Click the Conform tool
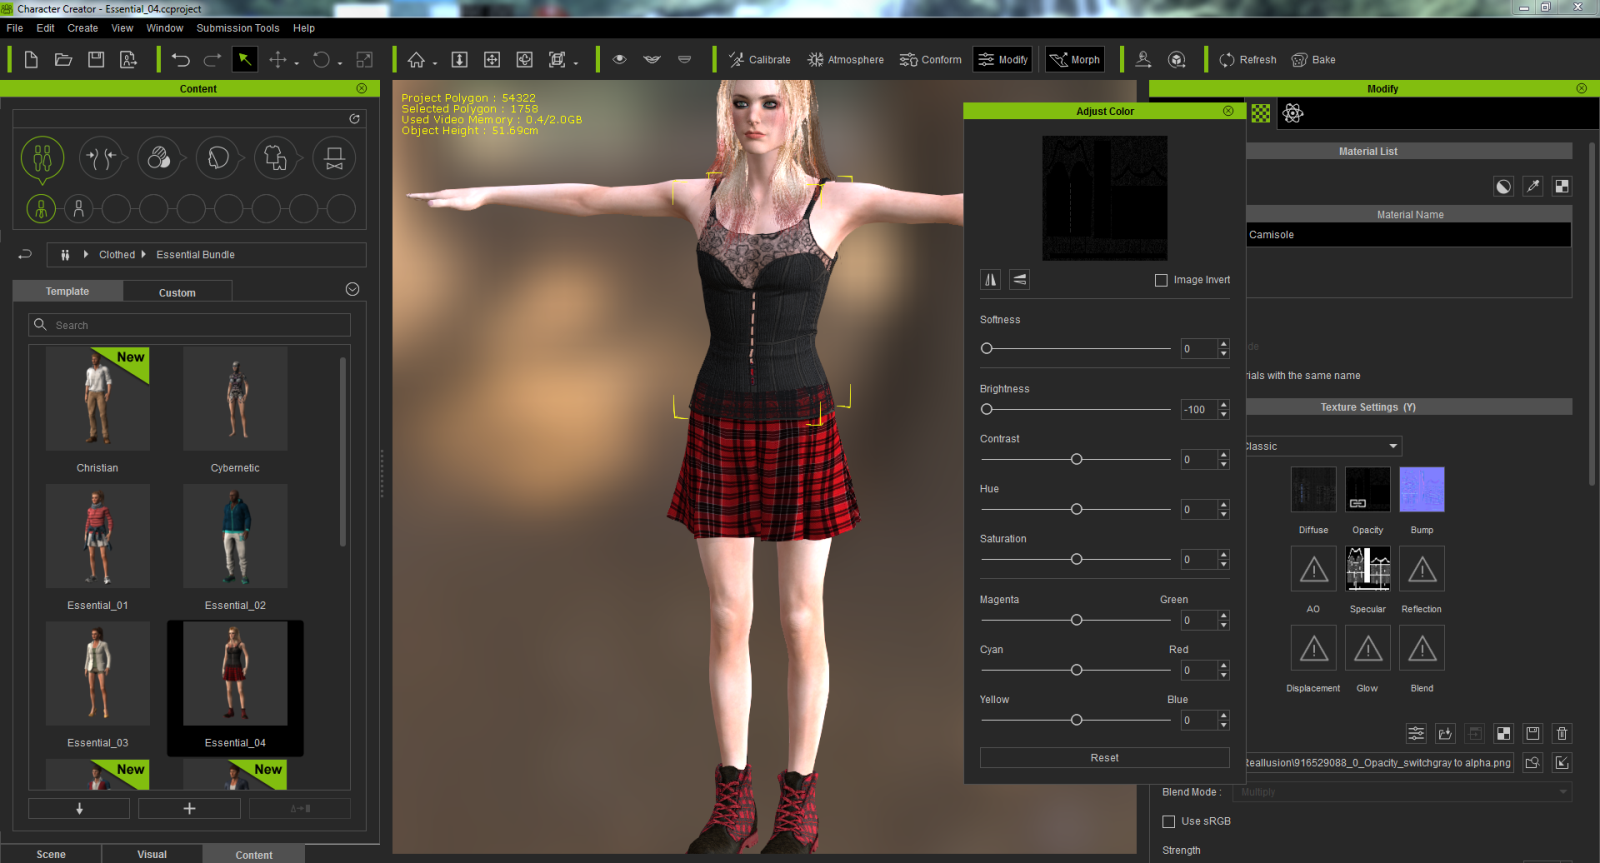 pos(931,60)
